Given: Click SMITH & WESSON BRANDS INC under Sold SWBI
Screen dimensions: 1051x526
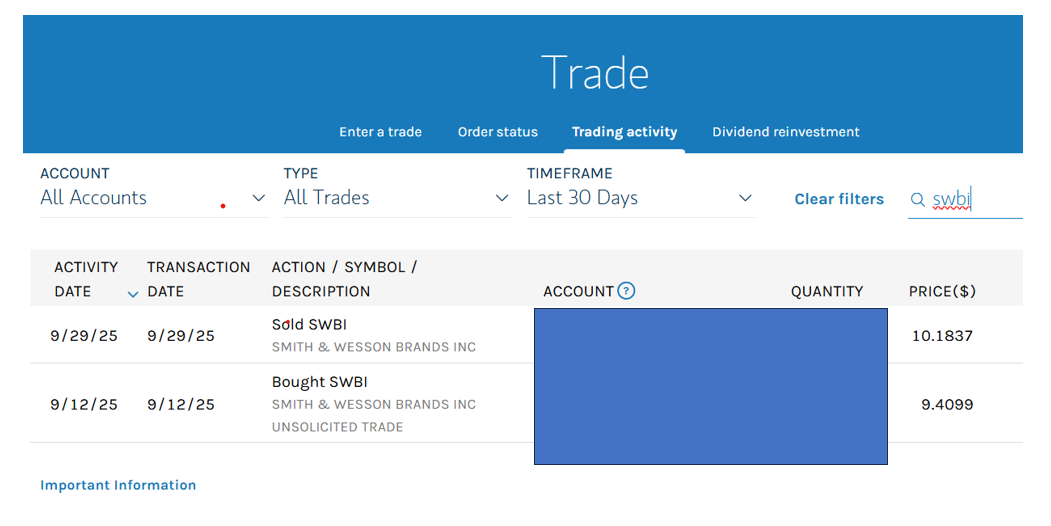Looking at the screenshot, I should click(373, 347).
